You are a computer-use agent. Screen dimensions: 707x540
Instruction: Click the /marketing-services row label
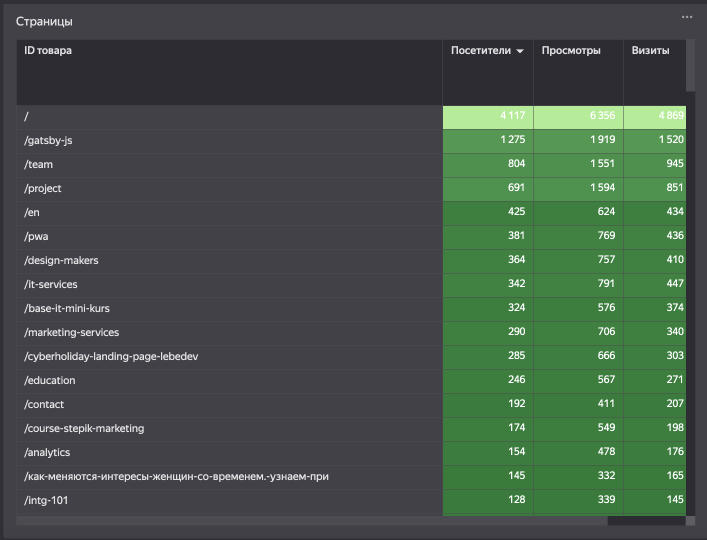pos(71,333)
